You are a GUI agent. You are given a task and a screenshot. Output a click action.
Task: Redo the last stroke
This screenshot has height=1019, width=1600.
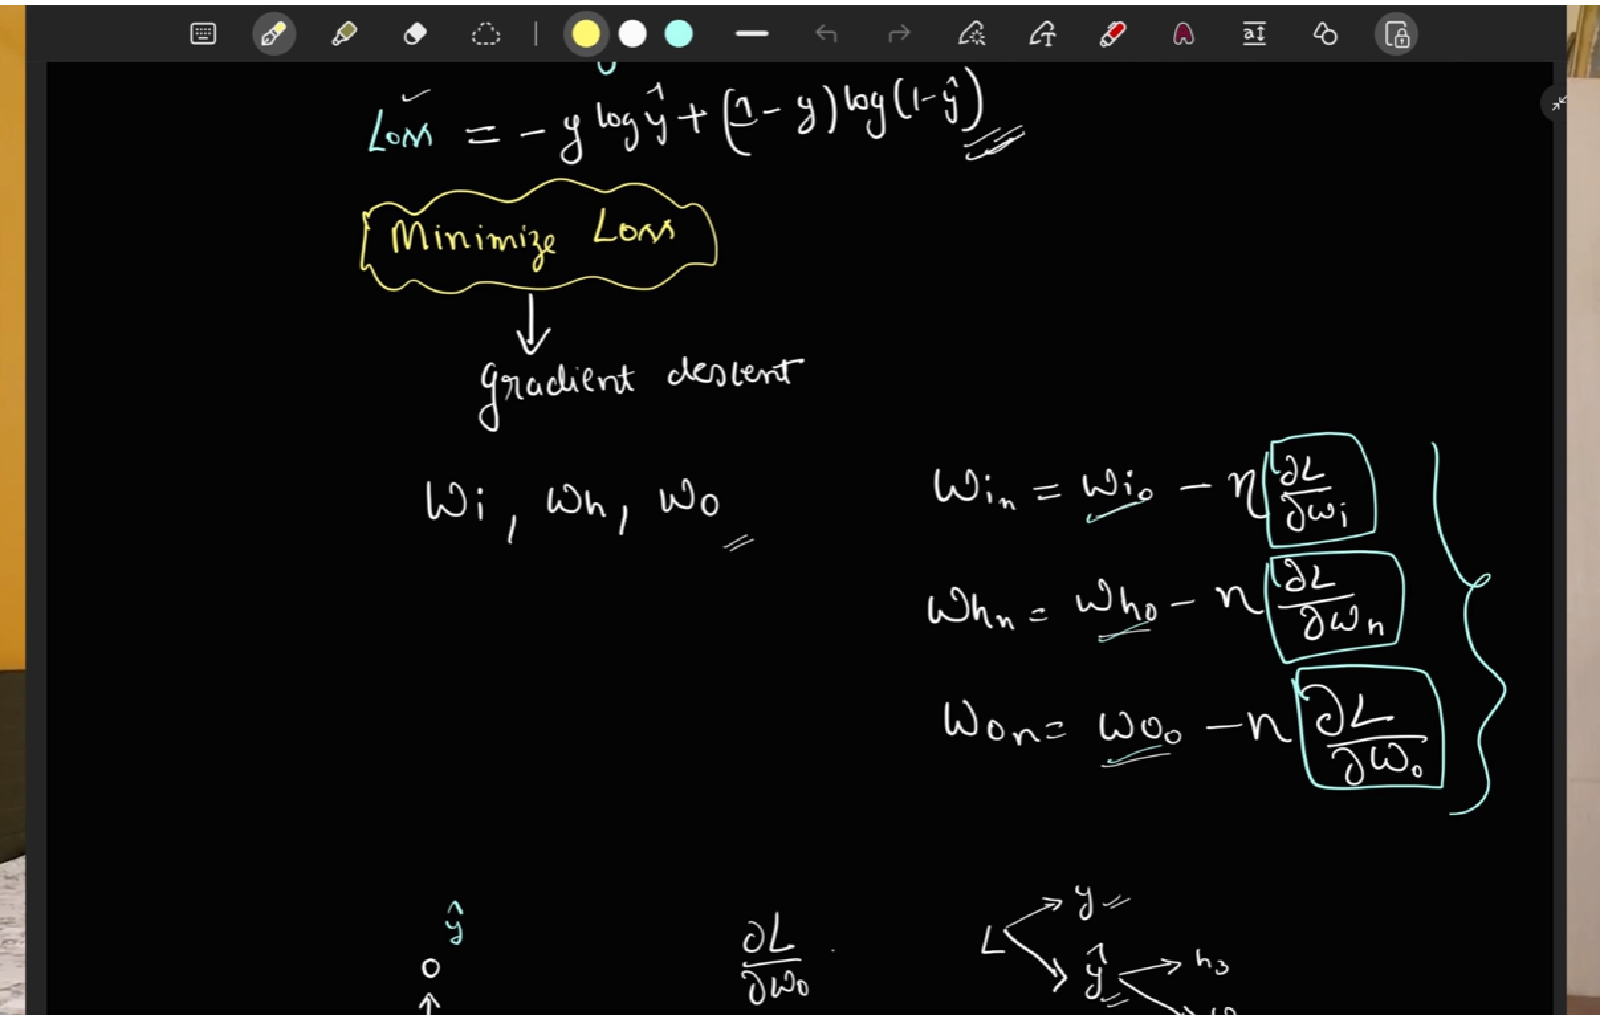pos(899,35)
